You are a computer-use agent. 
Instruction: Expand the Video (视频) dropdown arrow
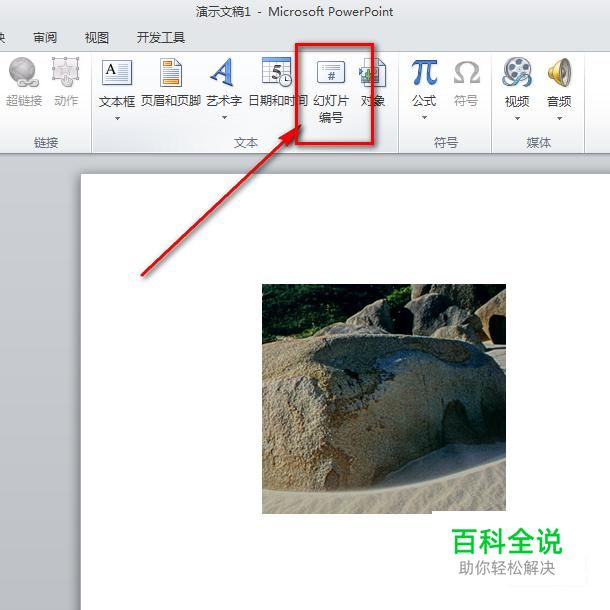pyautogui.click(x=517, y=118)
